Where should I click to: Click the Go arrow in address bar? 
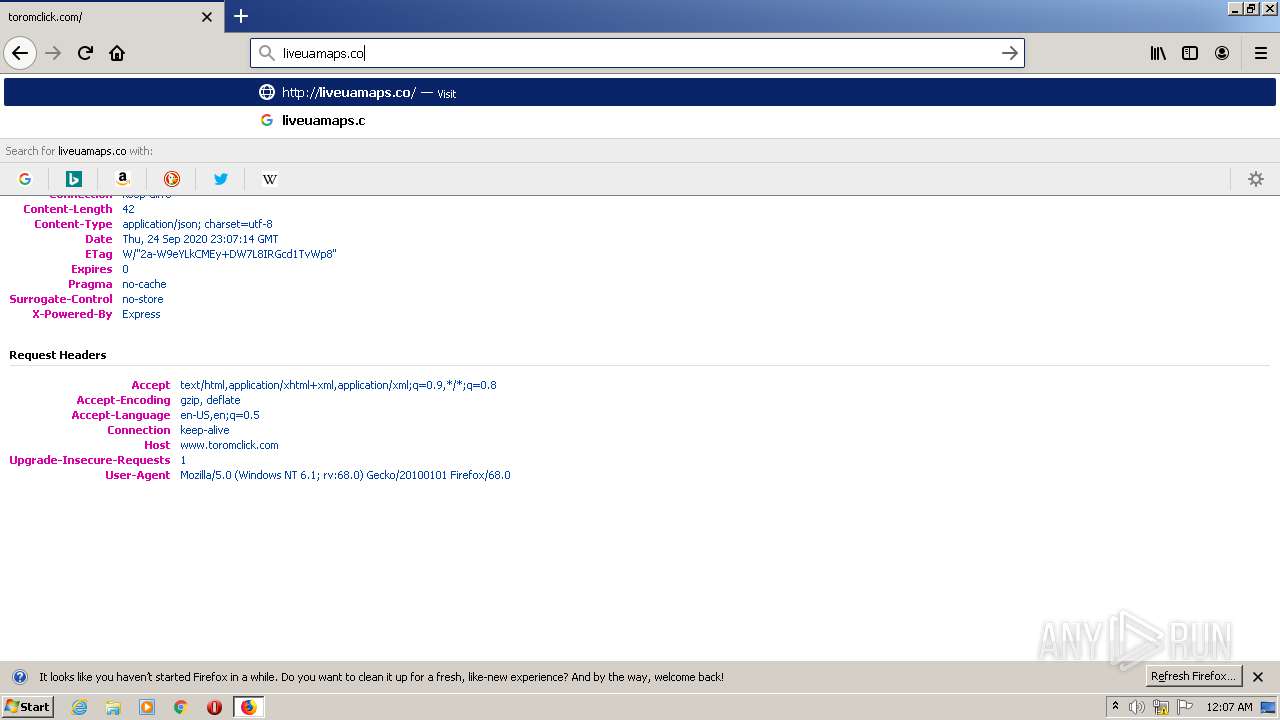pyautogui.click(x=1010, y=53)
